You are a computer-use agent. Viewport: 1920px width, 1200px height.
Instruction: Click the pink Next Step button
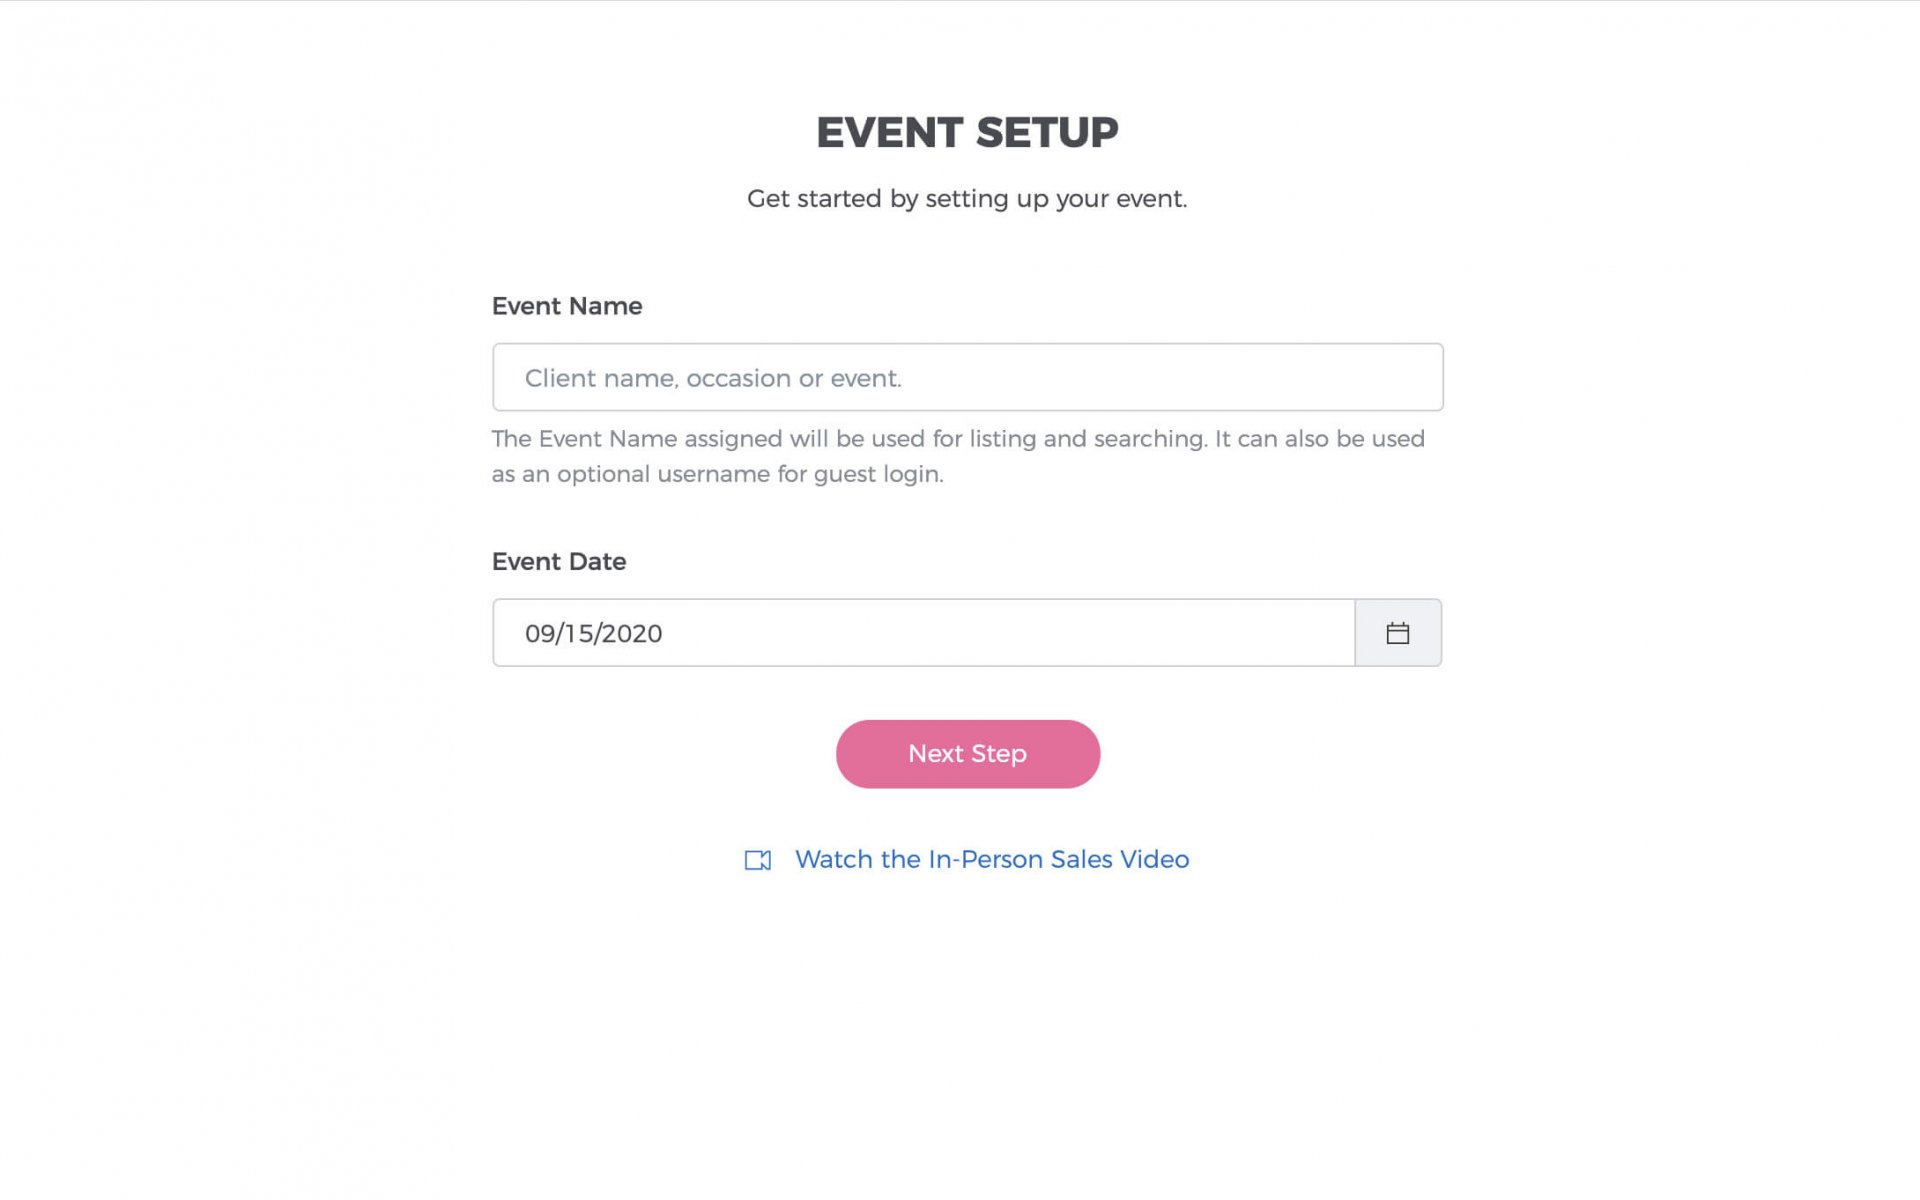tap(967, 754)
